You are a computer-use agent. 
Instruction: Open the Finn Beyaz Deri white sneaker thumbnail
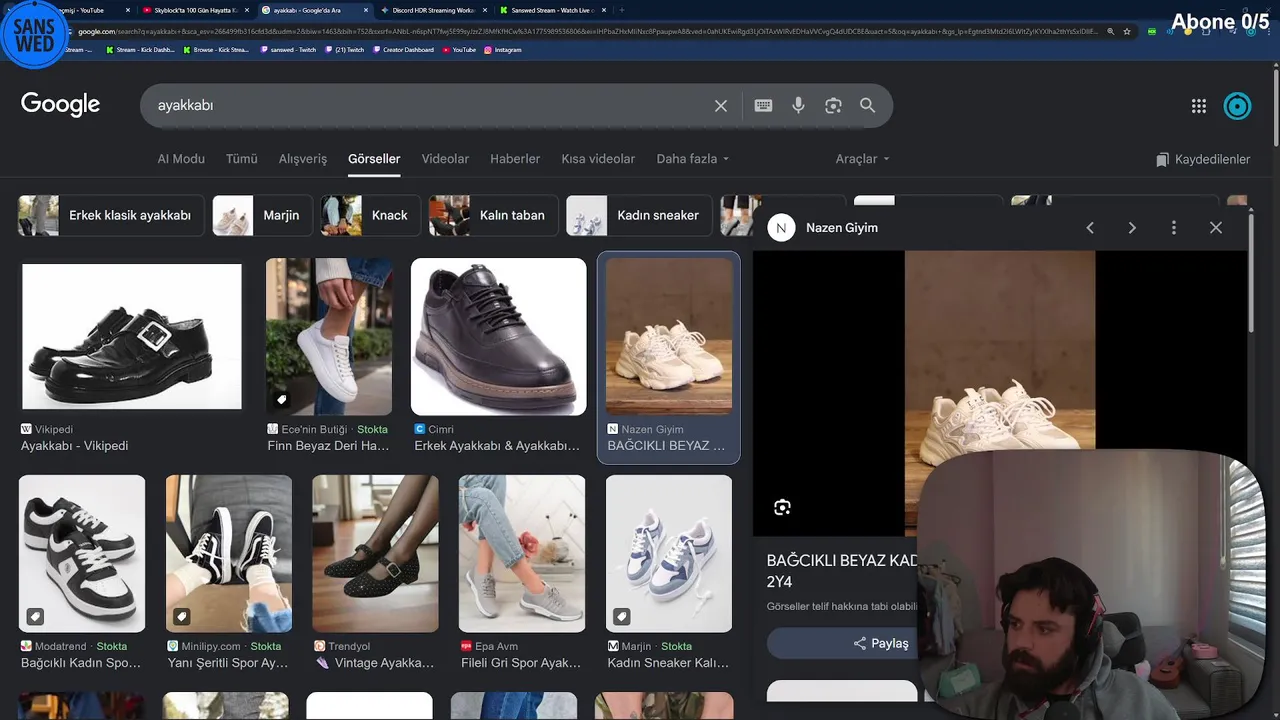pyautogui.click(x=329, y=336)
